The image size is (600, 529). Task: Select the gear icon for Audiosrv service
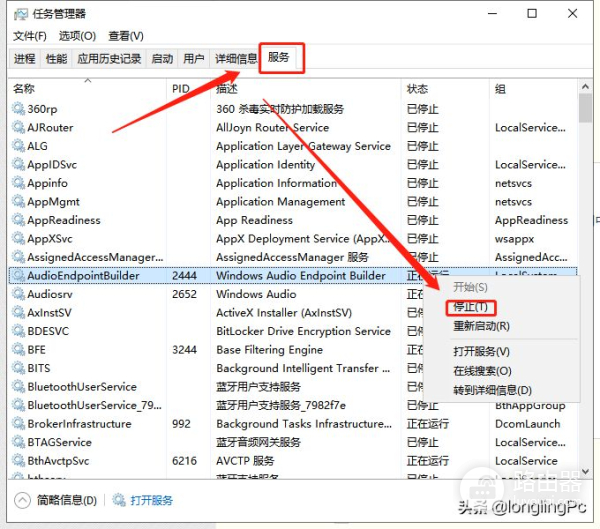[17, 294]
